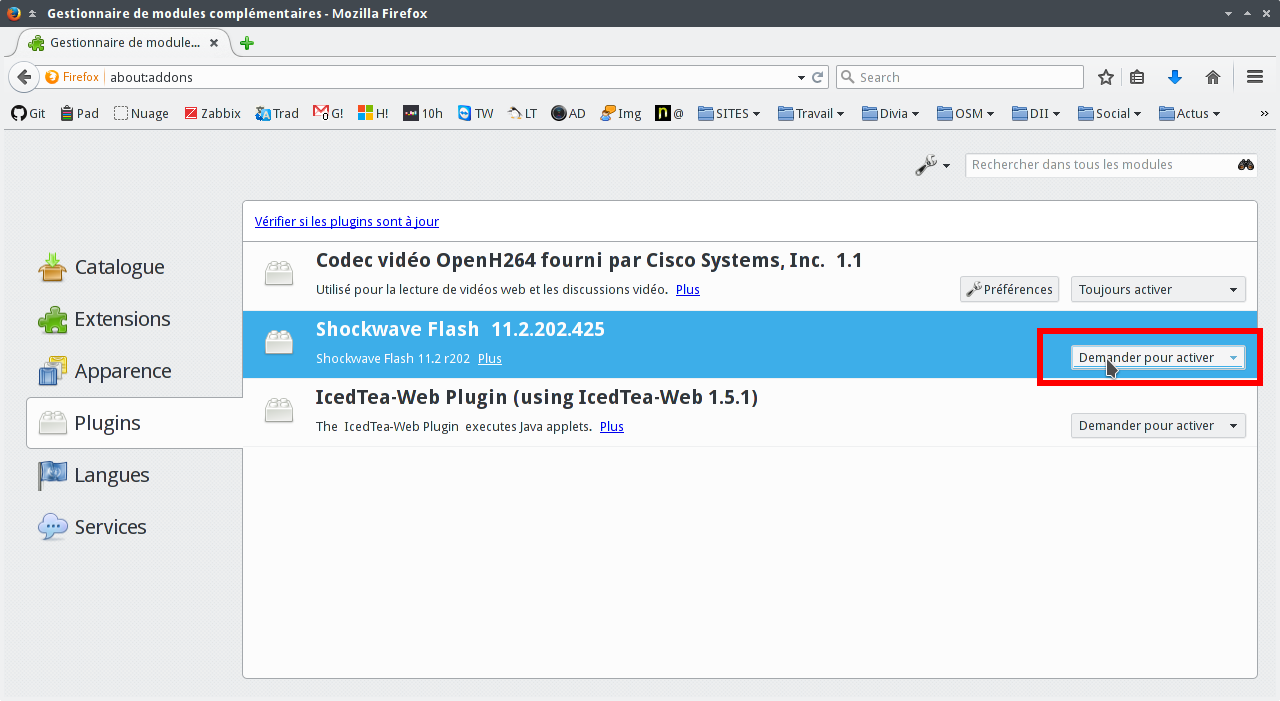
Task: Expand the Travail bookmarks folder
Action: (x=811, y=113)
